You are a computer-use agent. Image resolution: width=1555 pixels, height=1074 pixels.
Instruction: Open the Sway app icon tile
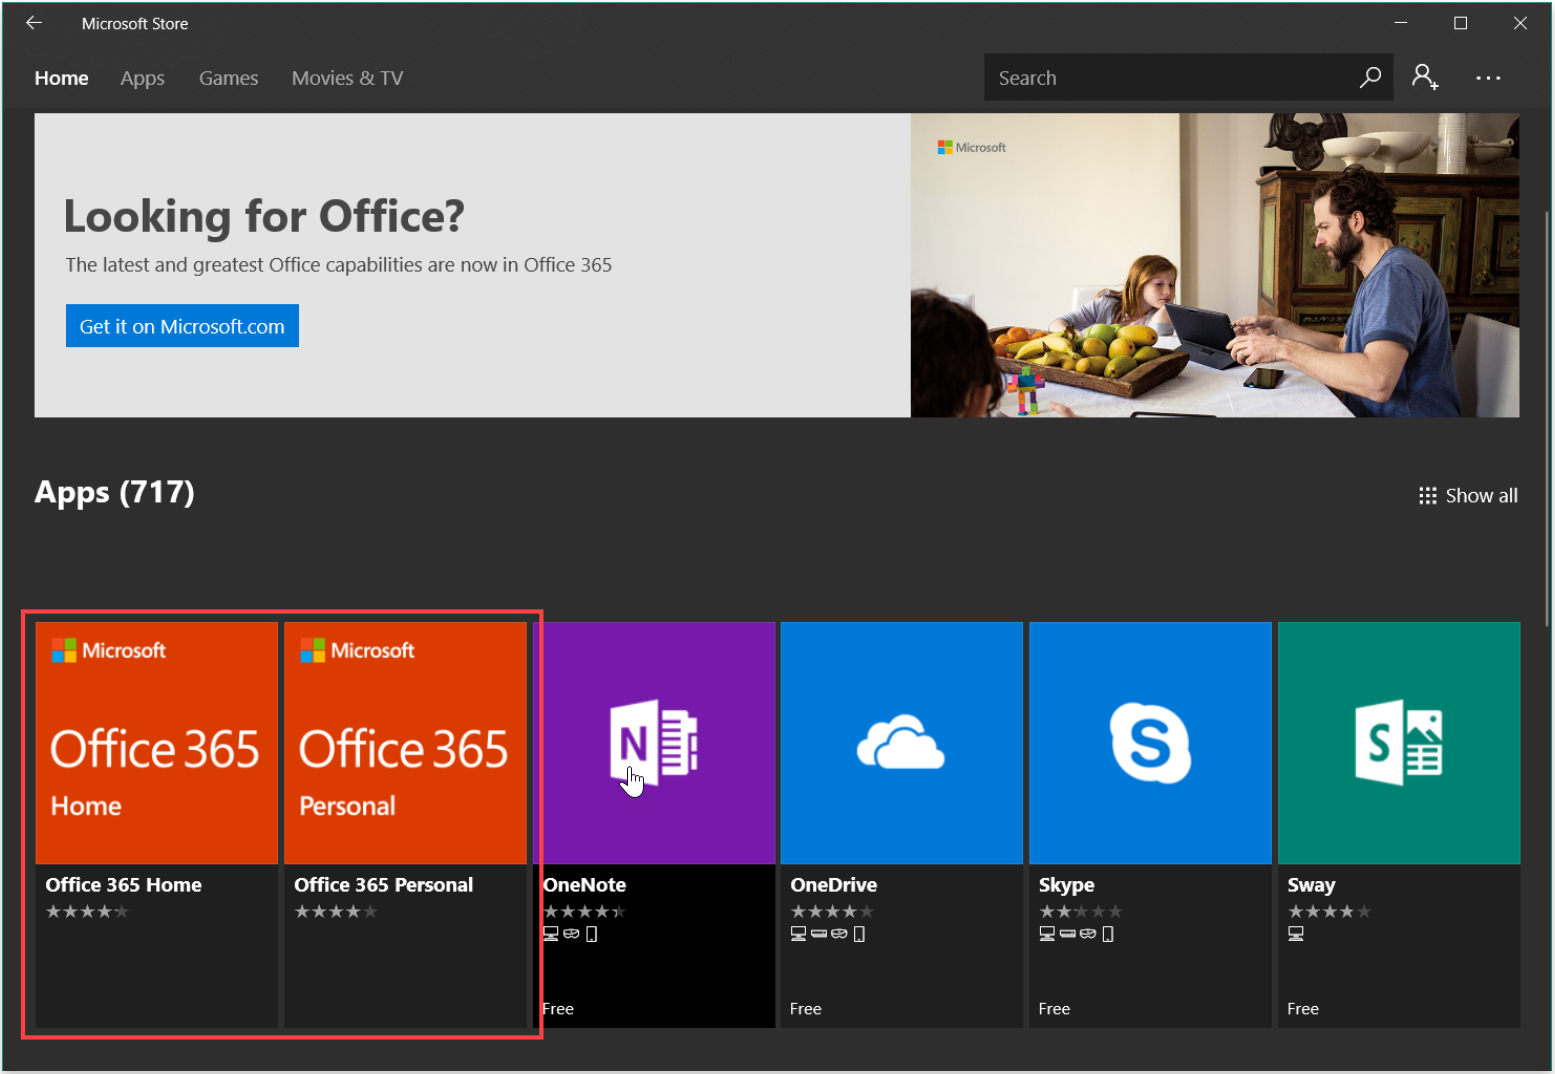pos(1399,743)
